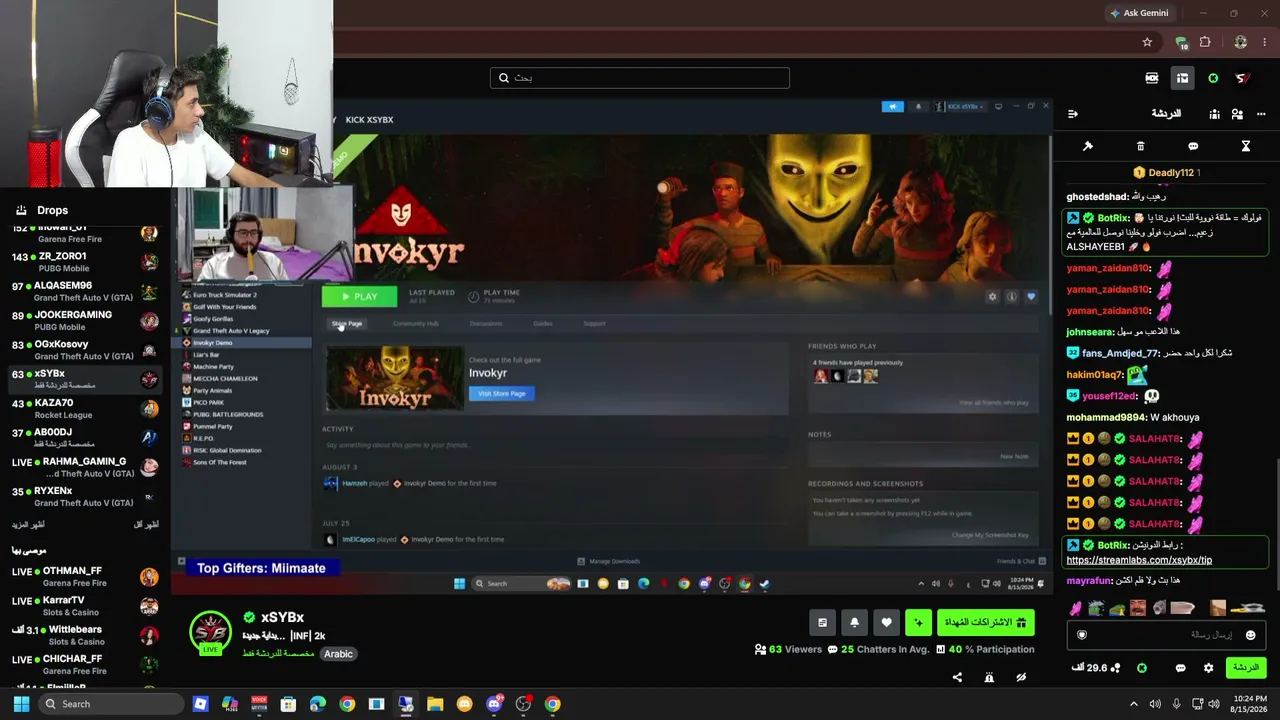Image resolution: width=1280 pixels, height=720 pixels.
Task: Click the notification bell under the stream
Action: (854, 622)
